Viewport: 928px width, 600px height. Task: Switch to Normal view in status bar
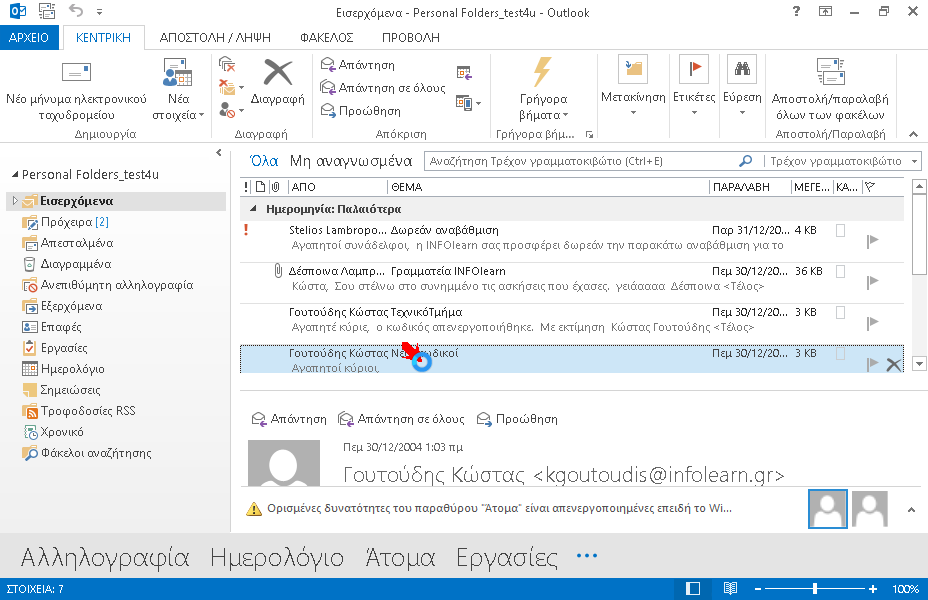[x=692, y=588]
